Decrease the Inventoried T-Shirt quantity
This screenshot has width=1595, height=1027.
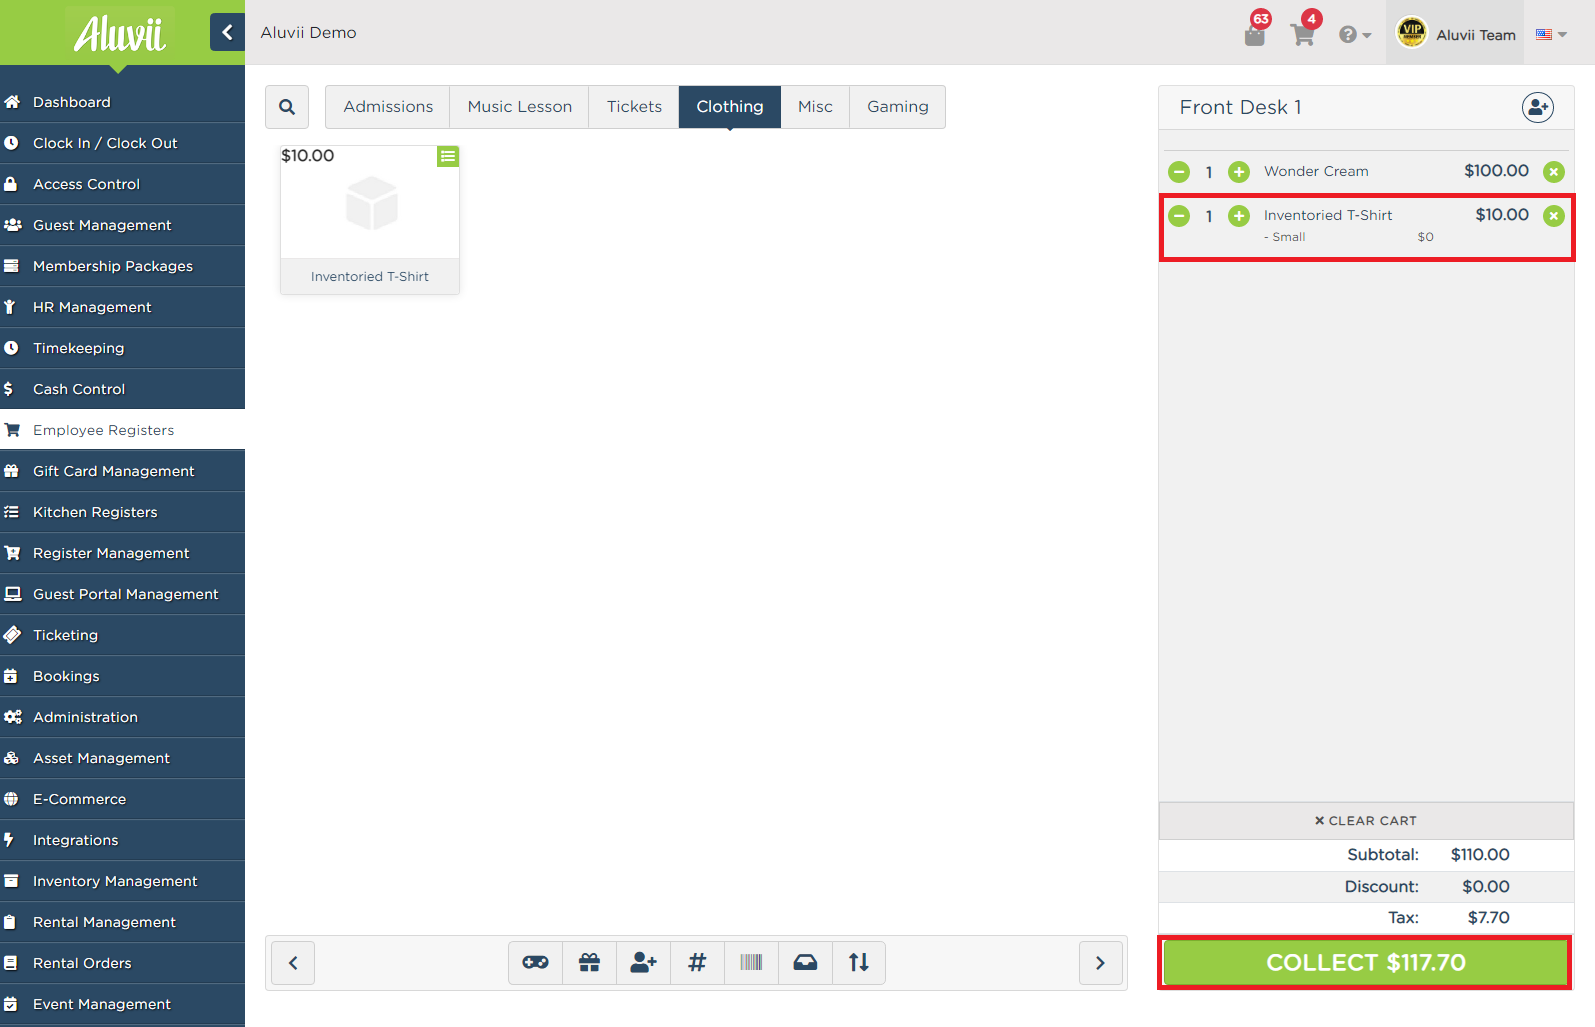[x=1179, y=216]
